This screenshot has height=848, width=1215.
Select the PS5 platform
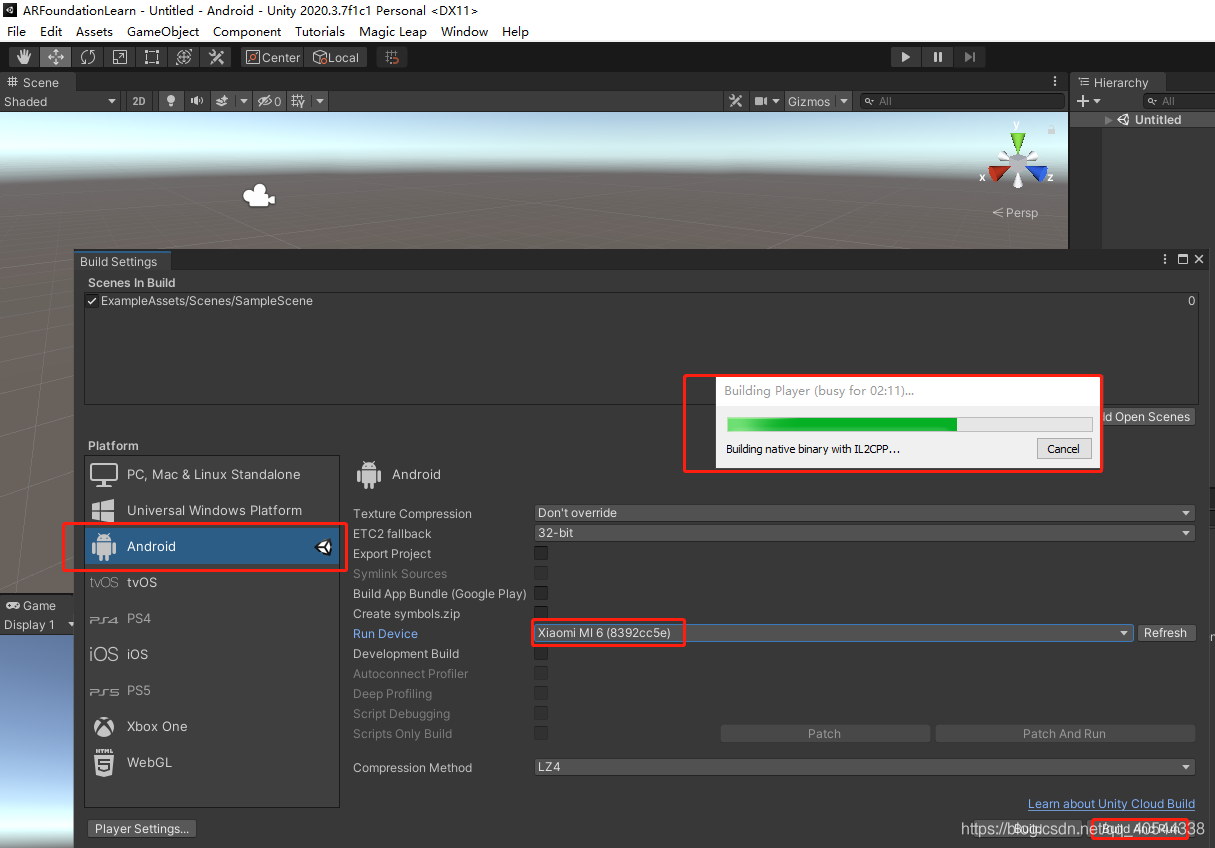pos(212,690)
